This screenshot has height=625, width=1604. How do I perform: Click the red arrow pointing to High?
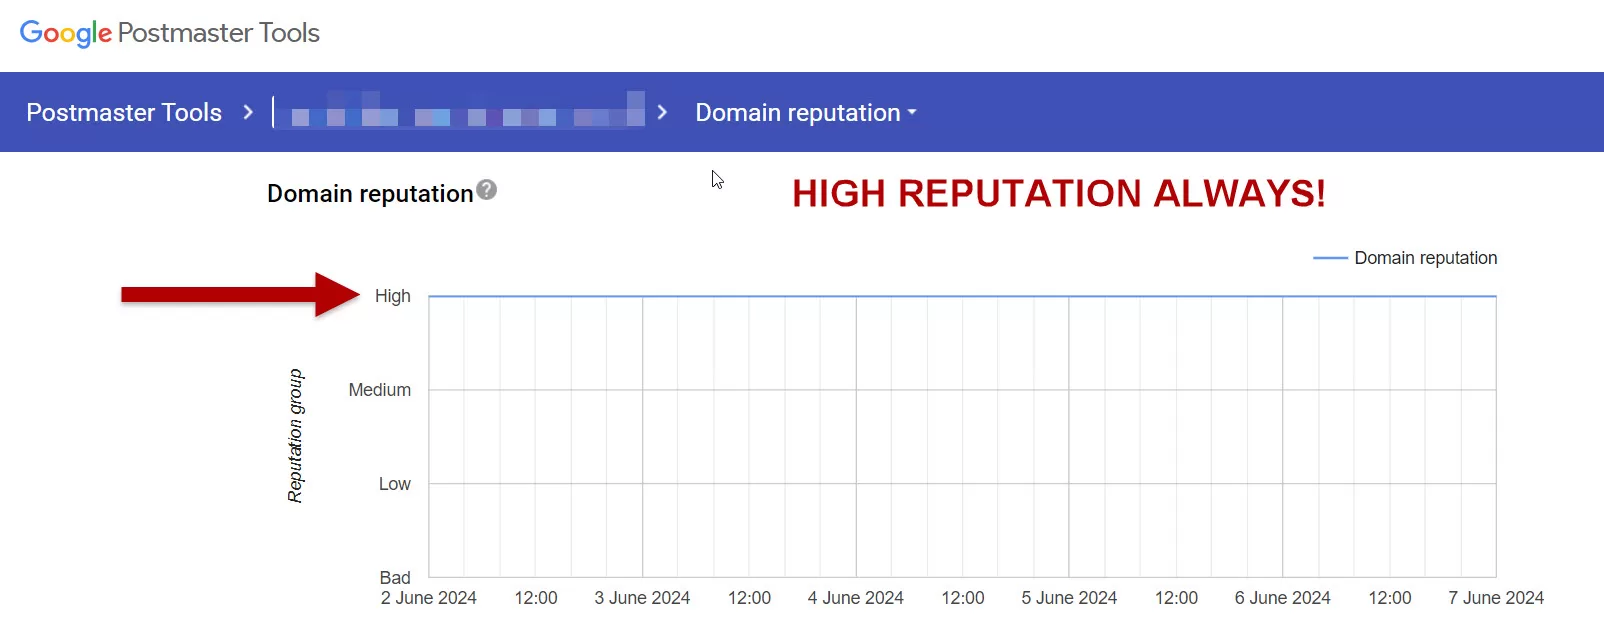(x=239, y=294)
